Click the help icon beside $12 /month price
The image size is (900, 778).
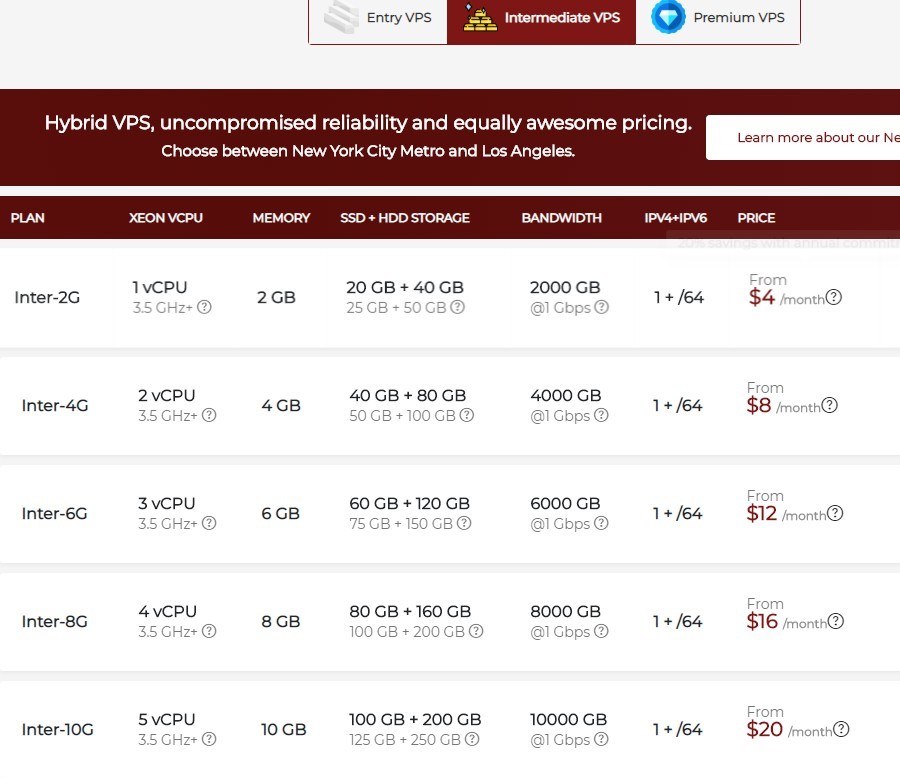(x=835, y=513)
